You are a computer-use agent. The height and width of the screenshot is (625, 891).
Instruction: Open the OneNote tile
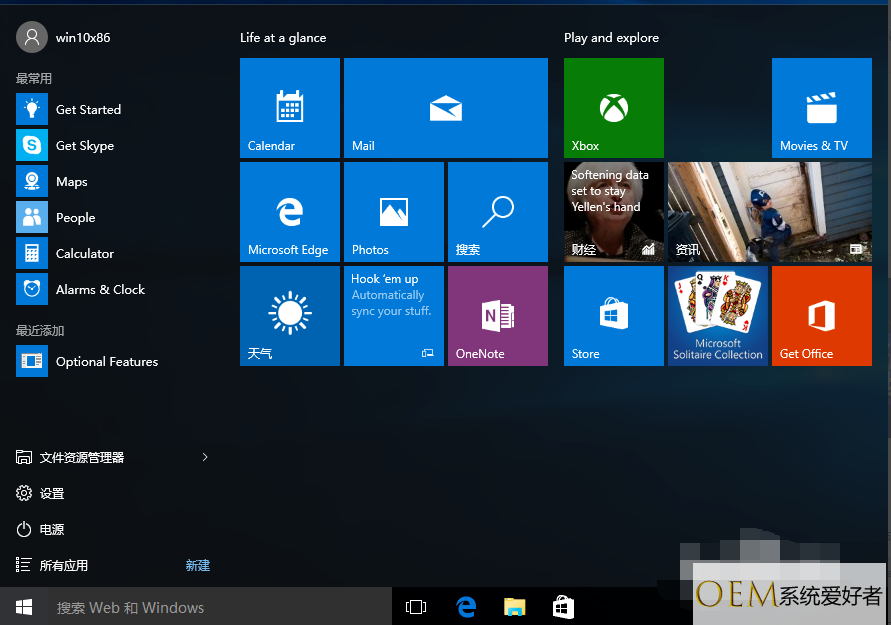point(497,315)
